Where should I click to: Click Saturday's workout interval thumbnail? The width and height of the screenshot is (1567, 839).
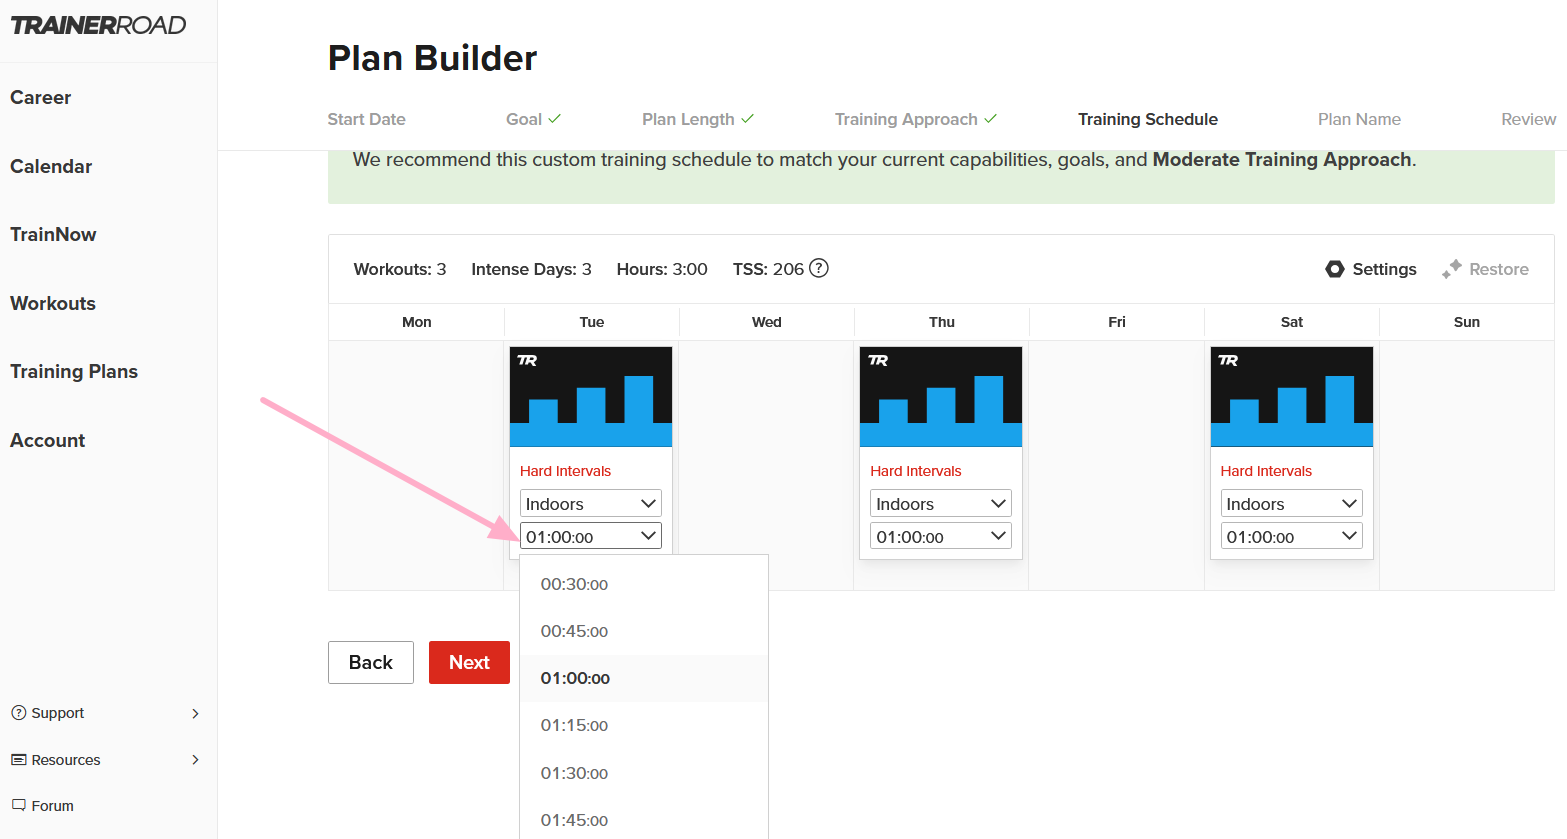(x=1292, y=397)
